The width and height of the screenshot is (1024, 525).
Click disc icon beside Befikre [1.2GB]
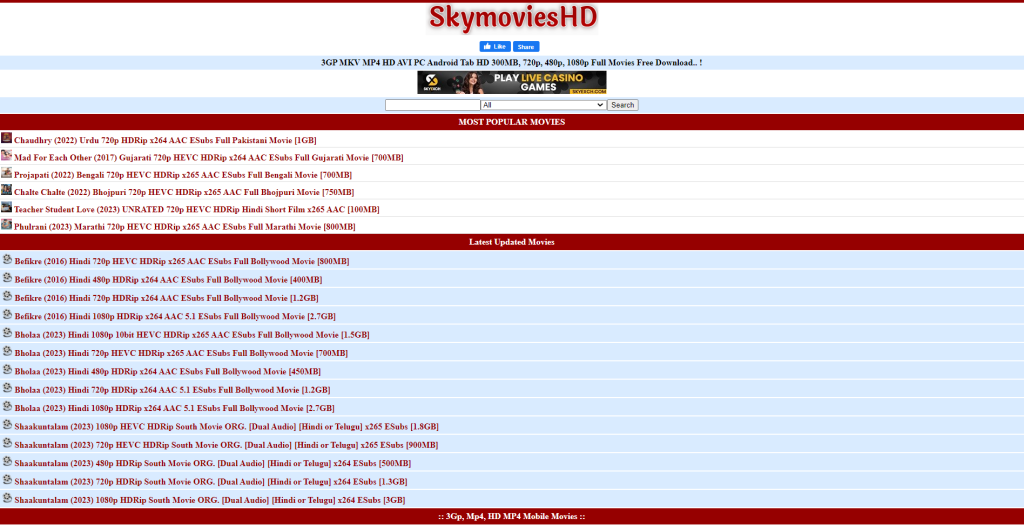pos(7,296)
